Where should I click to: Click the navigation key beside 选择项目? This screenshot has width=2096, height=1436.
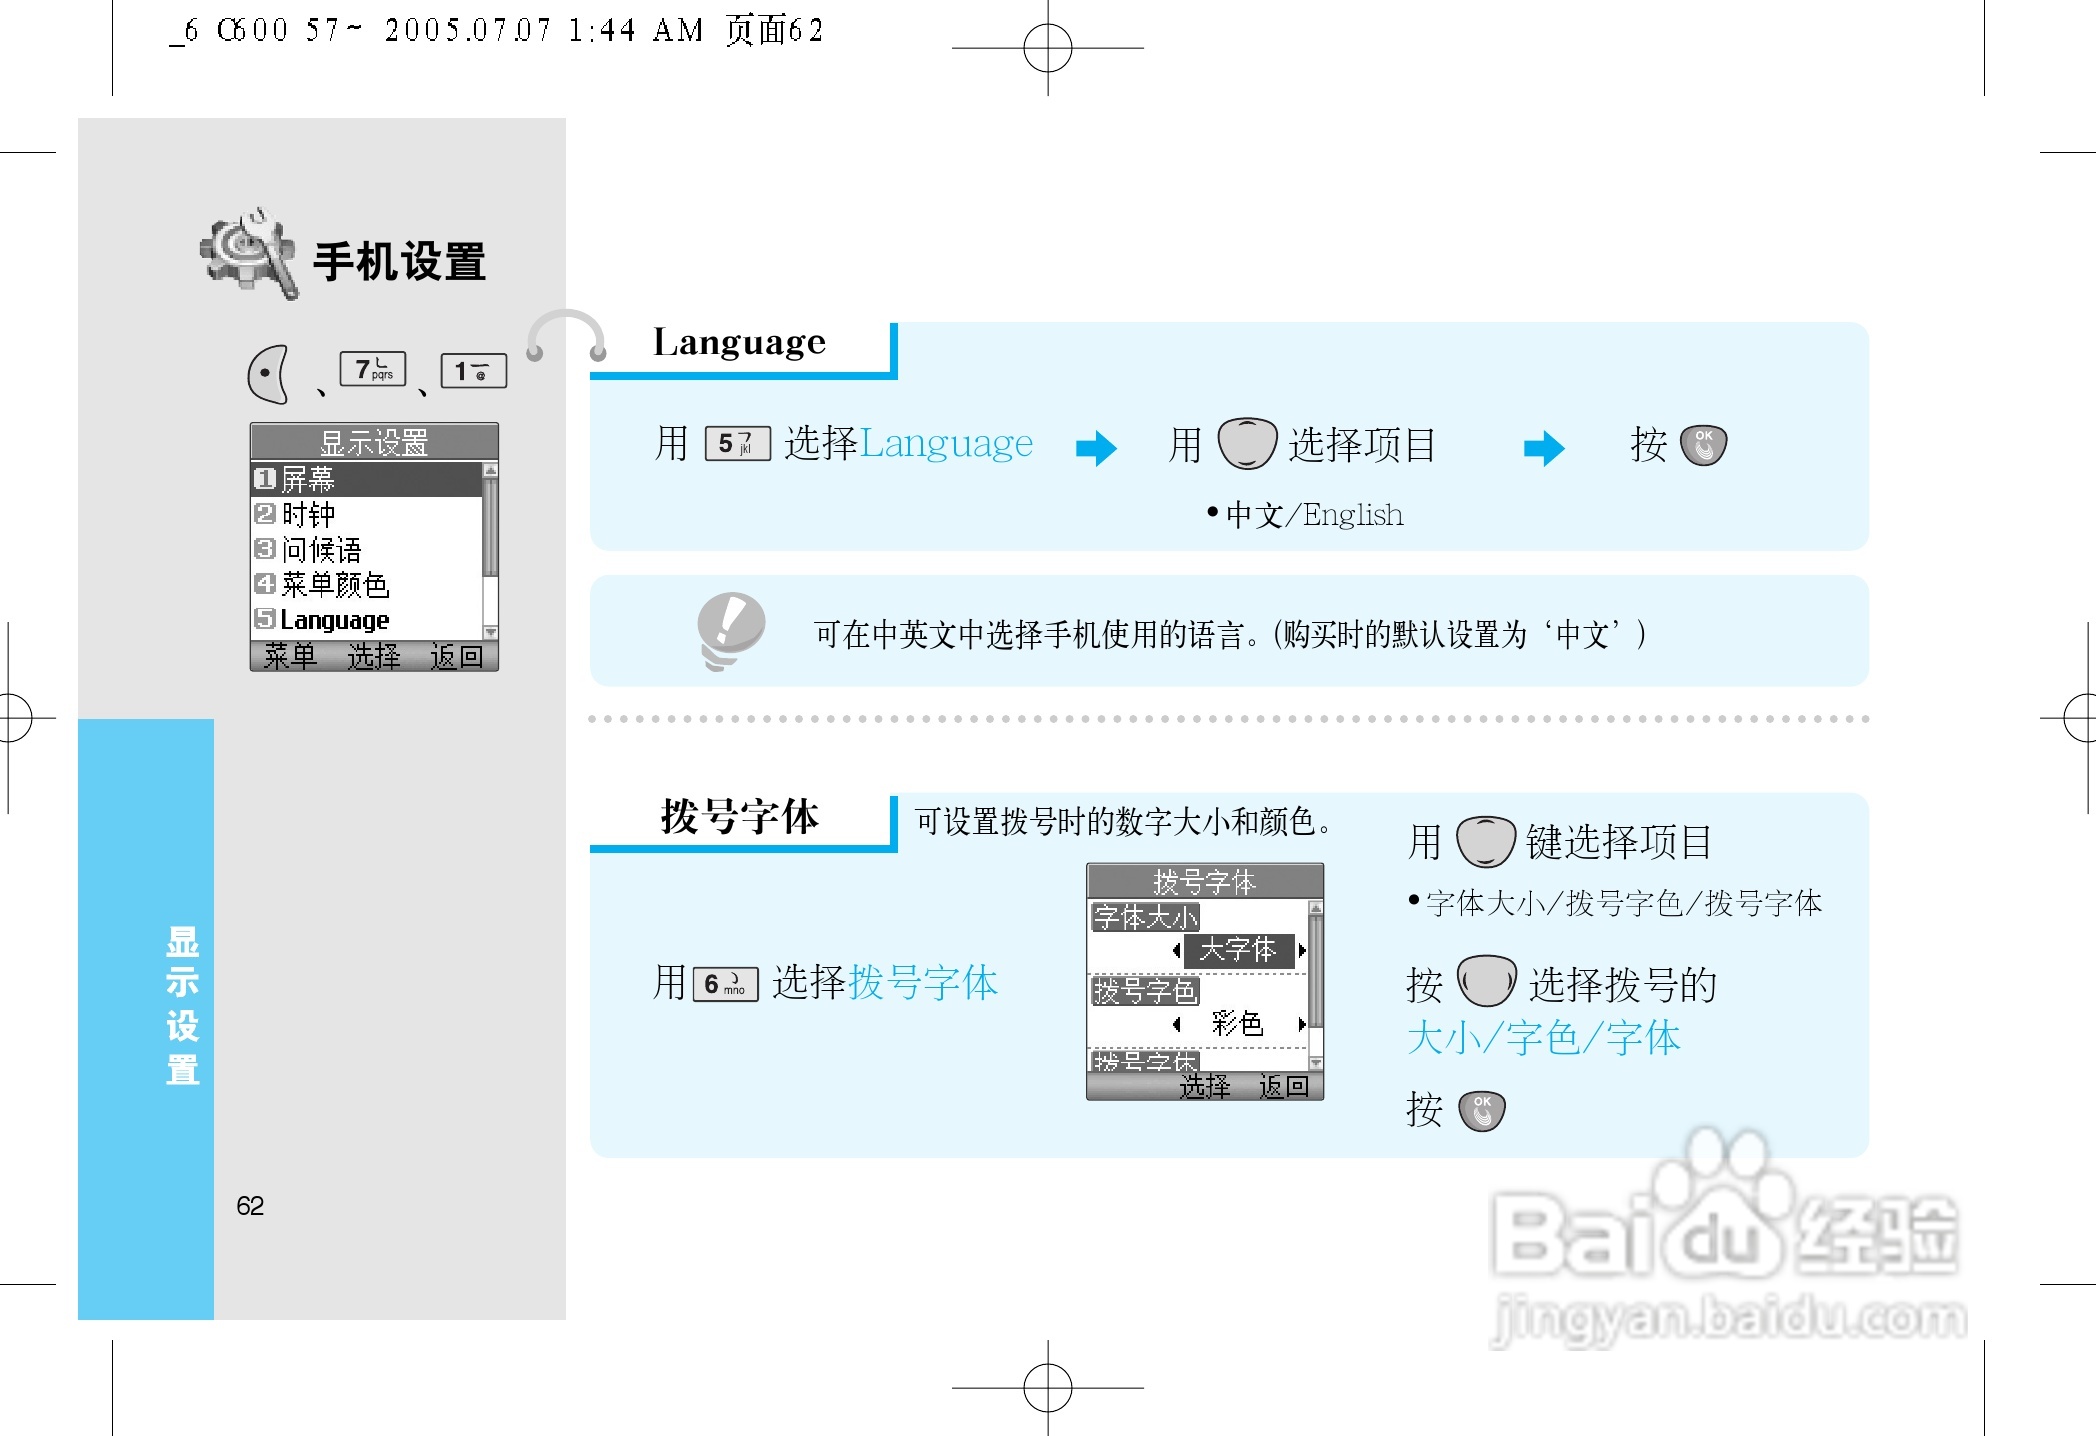(x=1246, y=444)
